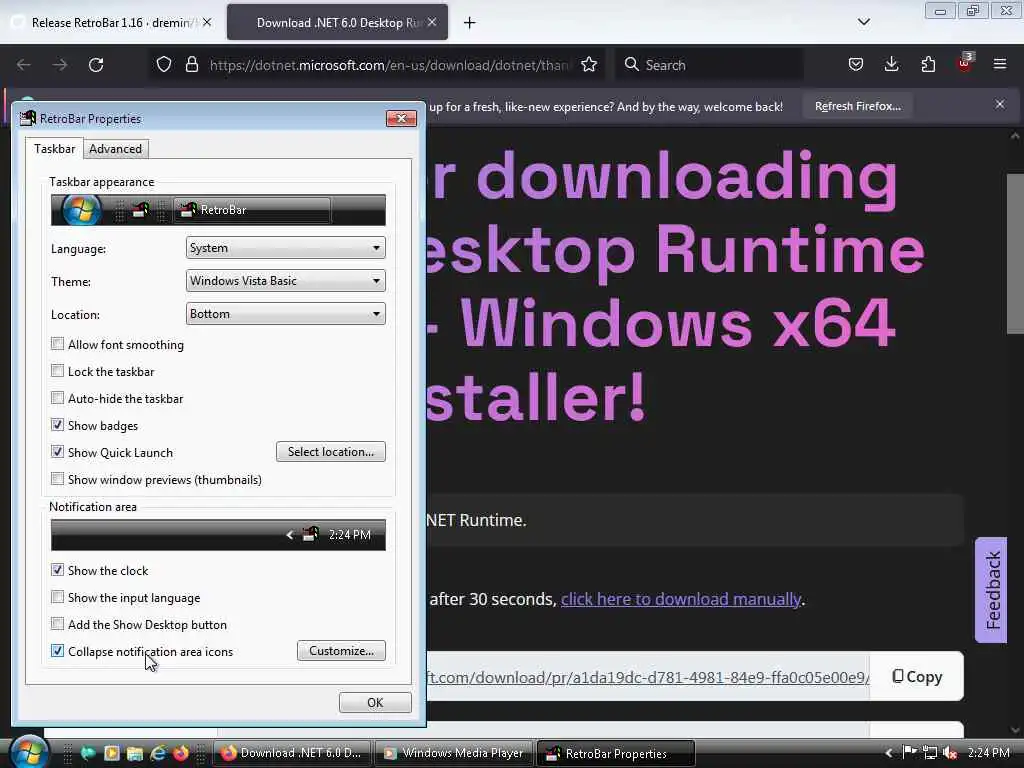Click the Firefox address bar URL
Image resolution: width=1024 pixels, height=768 pixels.
(389, 65)
